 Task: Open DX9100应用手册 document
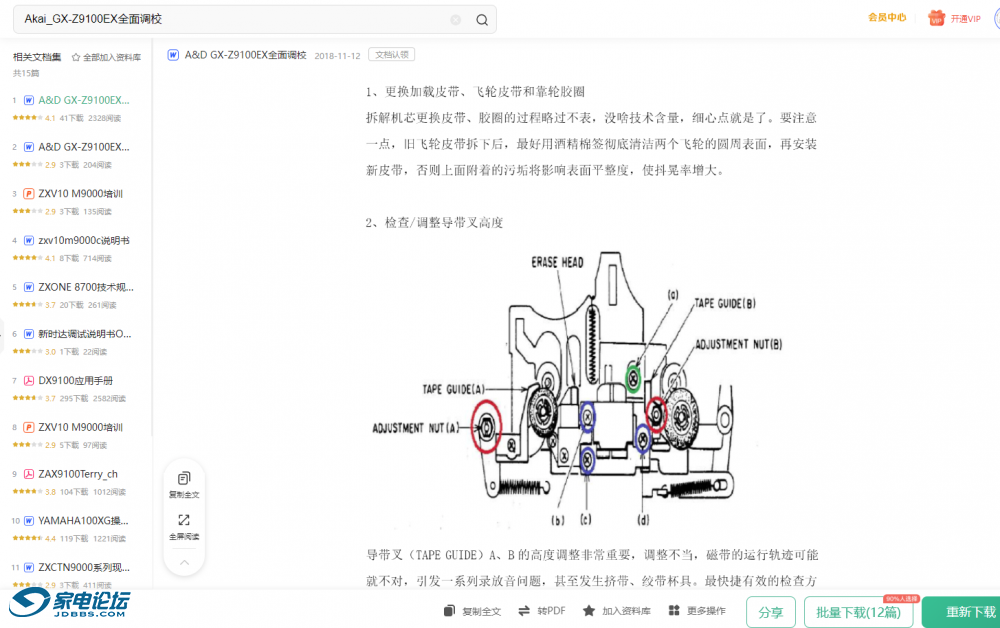click(75, 381)
